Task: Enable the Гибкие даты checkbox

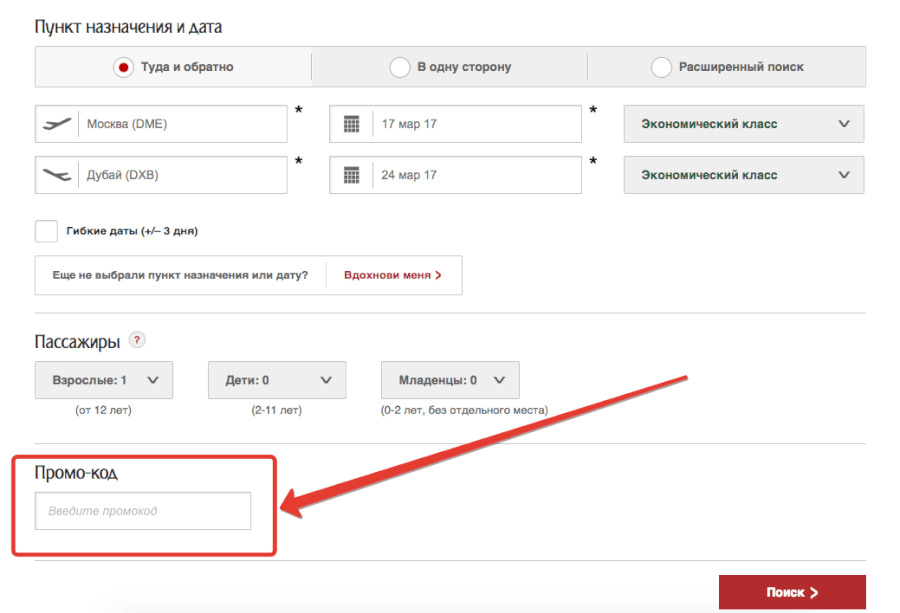Action: click(46, 231)
